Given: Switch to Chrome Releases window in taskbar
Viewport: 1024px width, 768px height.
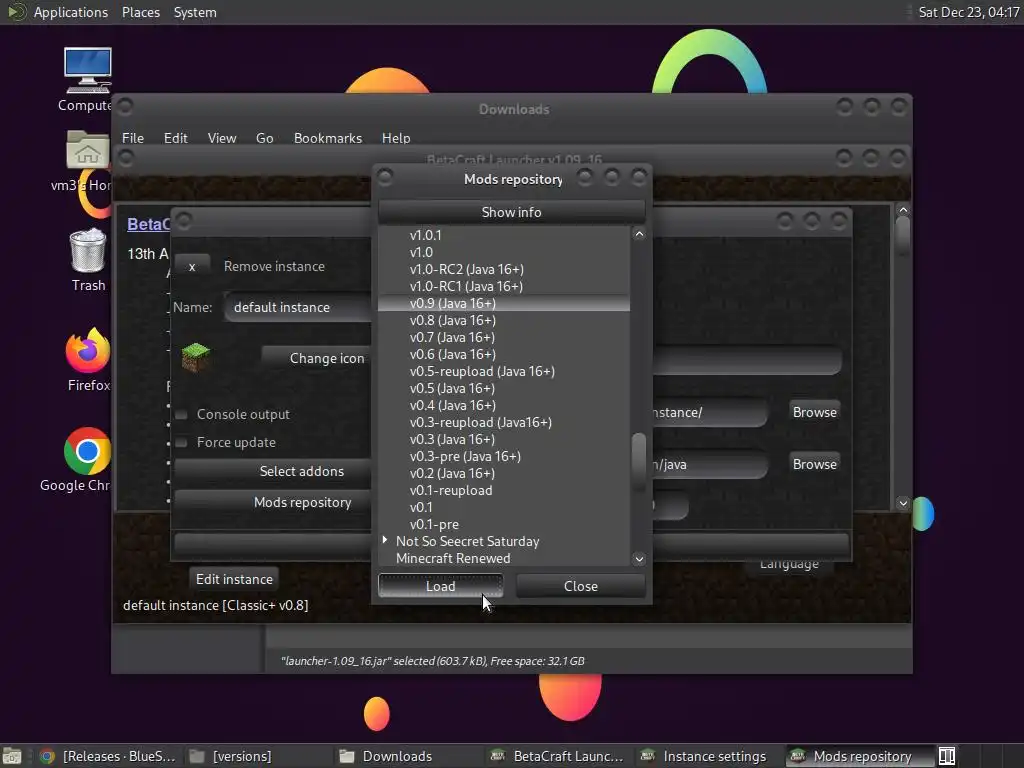Looking at the screenshot, I should (108, 756).
